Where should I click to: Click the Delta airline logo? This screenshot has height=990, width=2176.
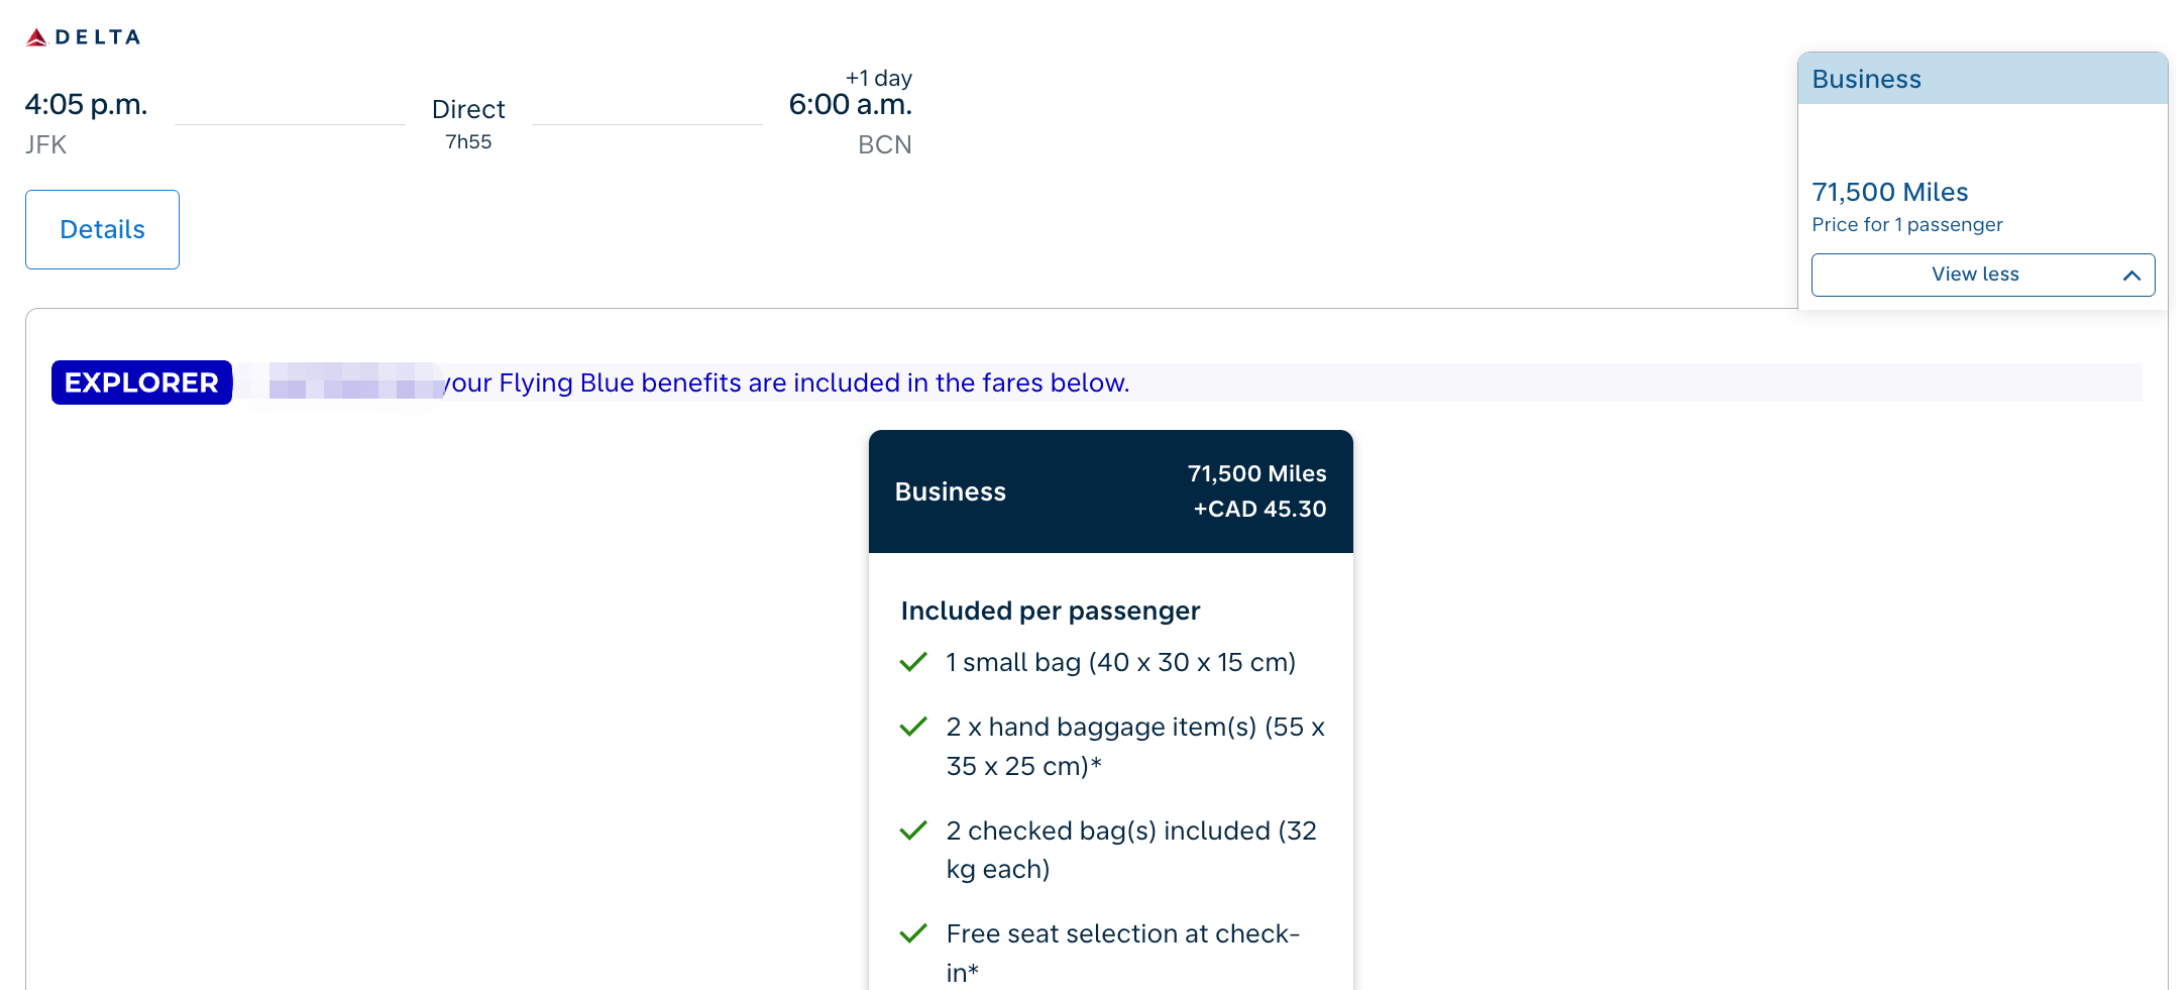[83, 37]
